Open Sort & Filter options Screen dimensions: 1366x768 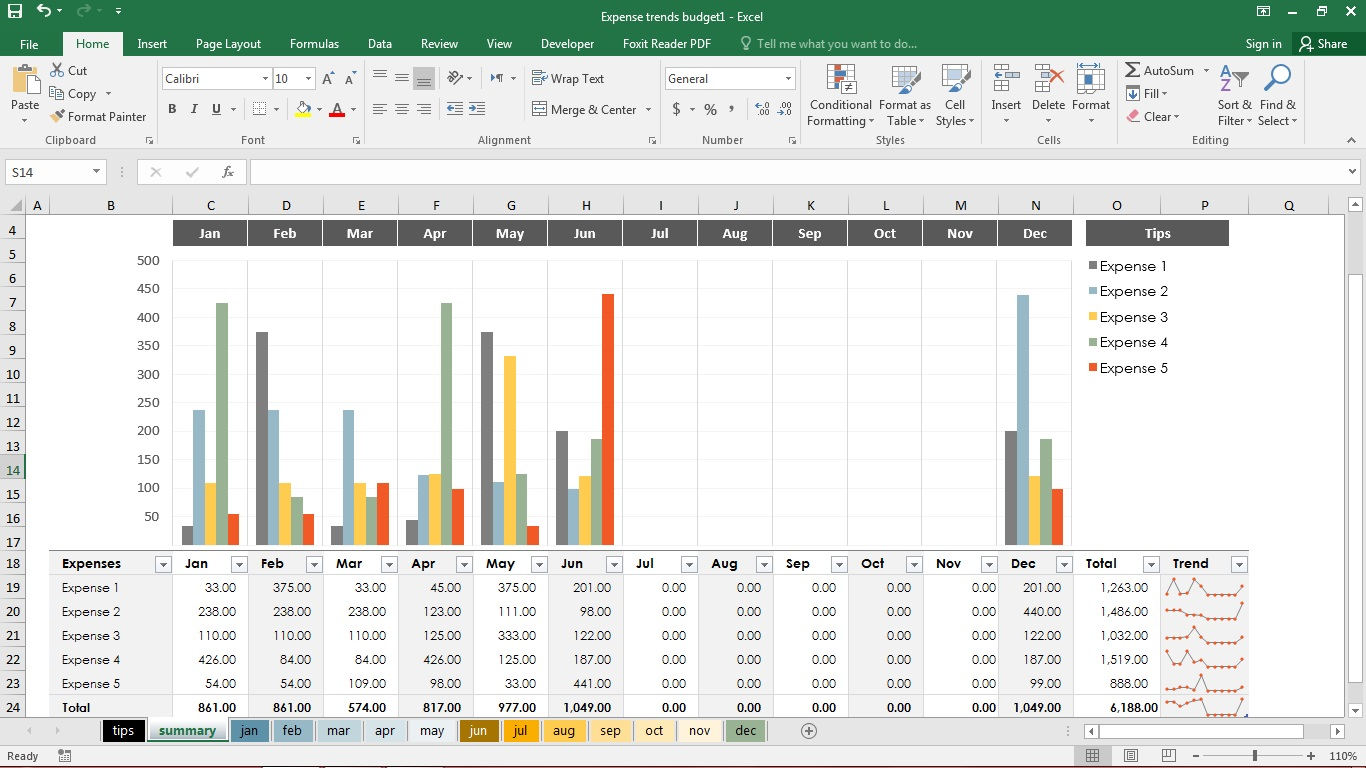(1233, 95)
